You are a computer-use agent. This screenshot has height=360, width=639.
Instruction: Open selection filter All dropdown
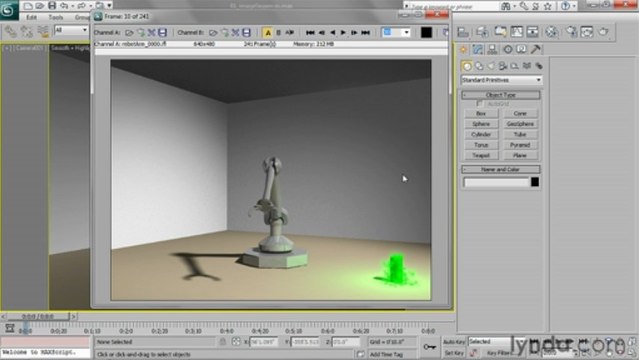71,30
